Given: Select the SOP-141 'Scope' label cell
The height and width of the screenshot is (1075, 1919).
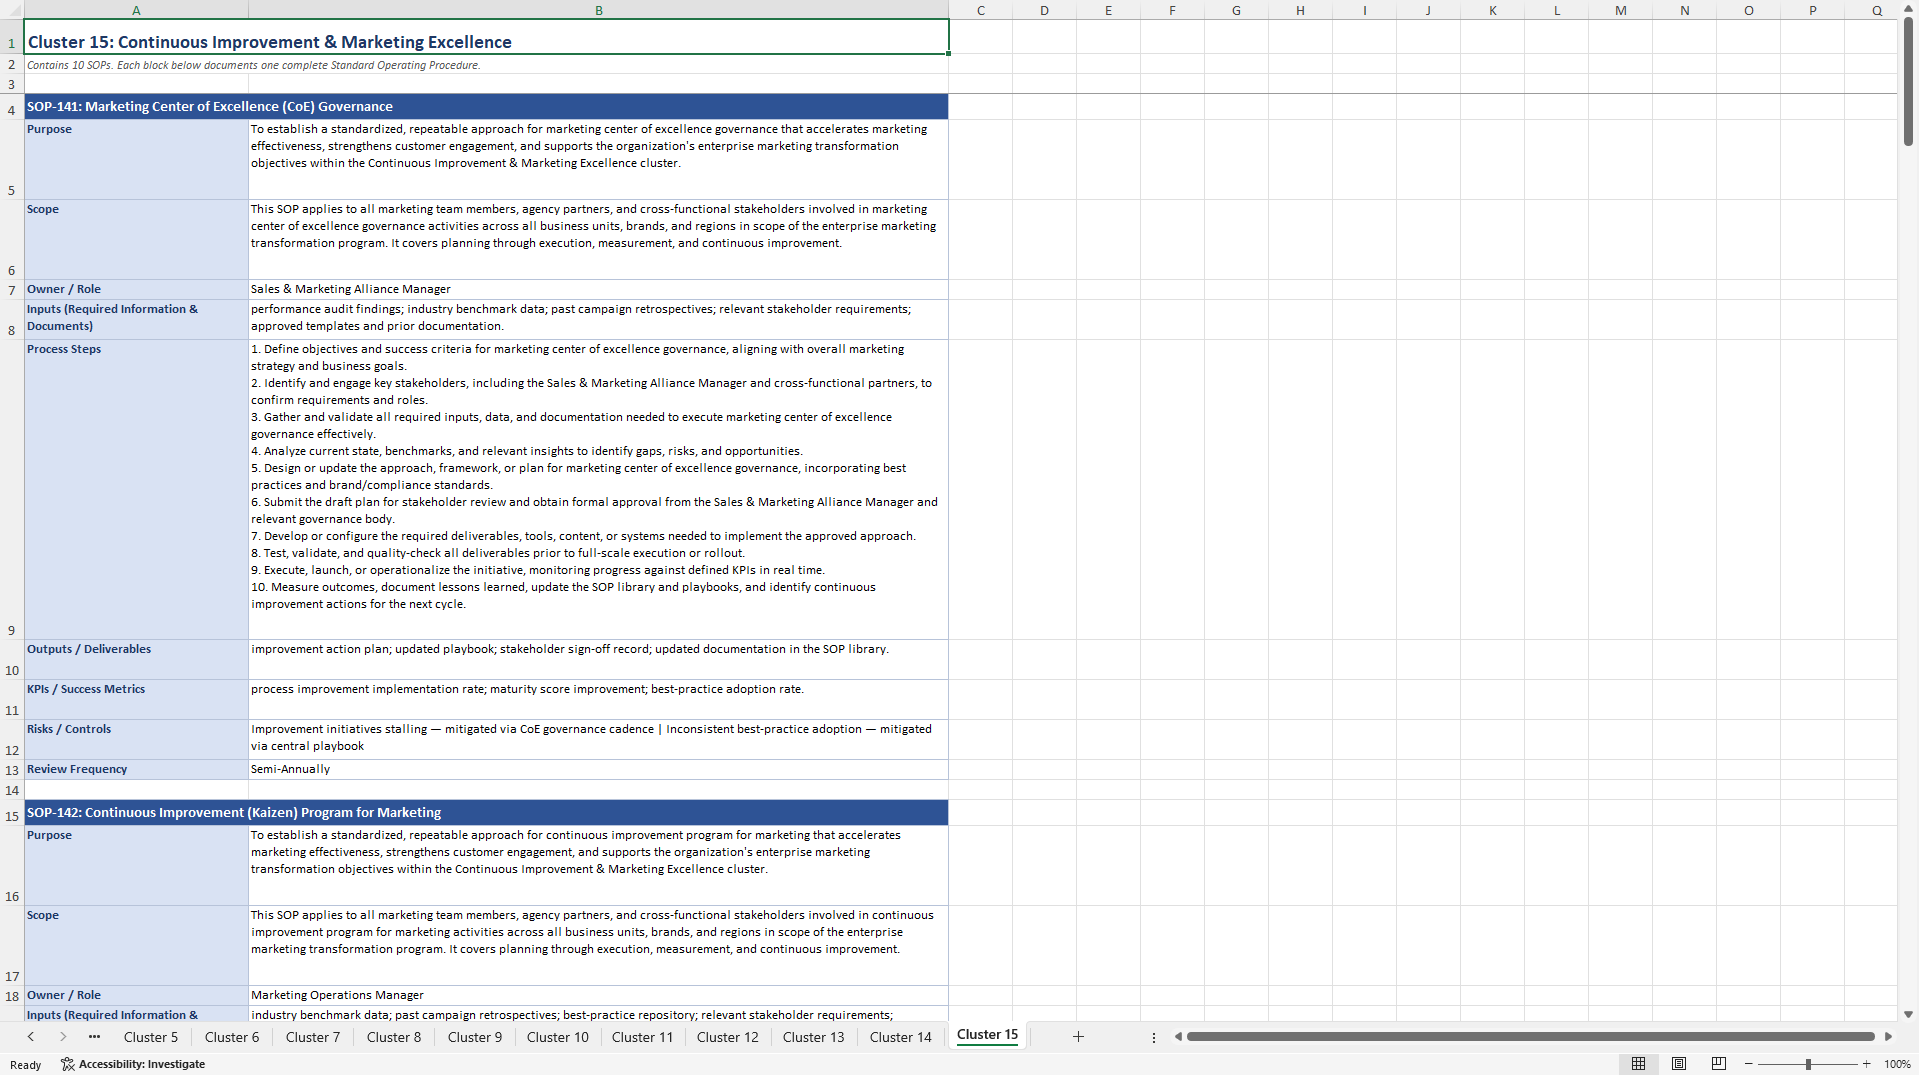Looking at the screenshot, I should (x=136, y=240).
